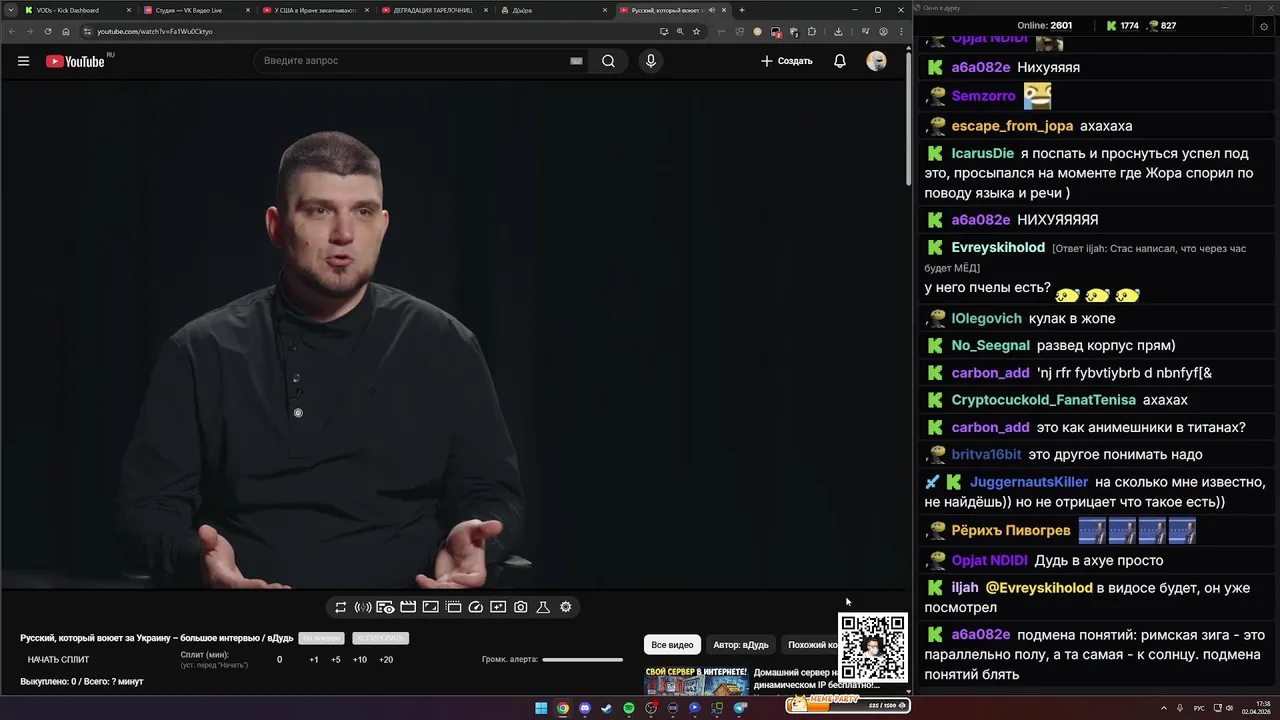Screen dimensions: 1280x720
Task: Open browser extensions puzzle icon
Action: click(811, 31)
